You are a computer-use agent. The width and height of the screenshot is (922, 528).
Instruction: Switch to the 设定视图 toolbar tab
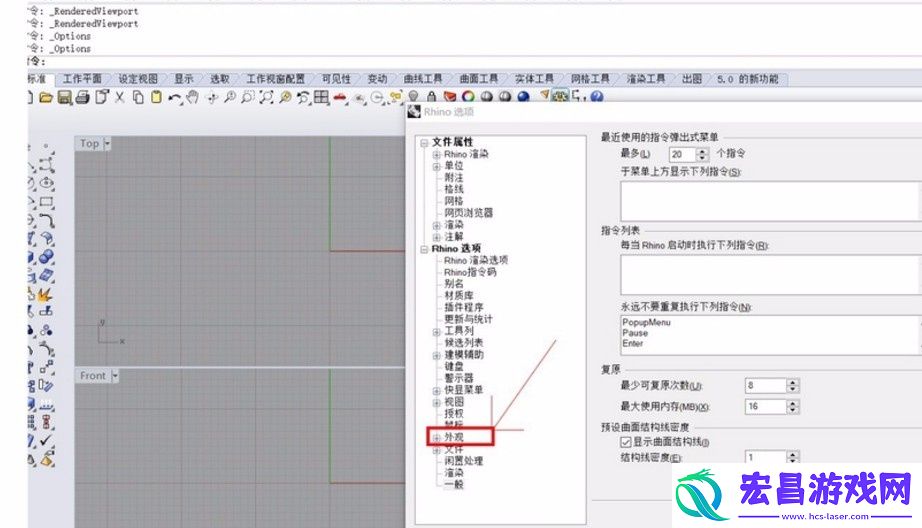coord(138,79)
